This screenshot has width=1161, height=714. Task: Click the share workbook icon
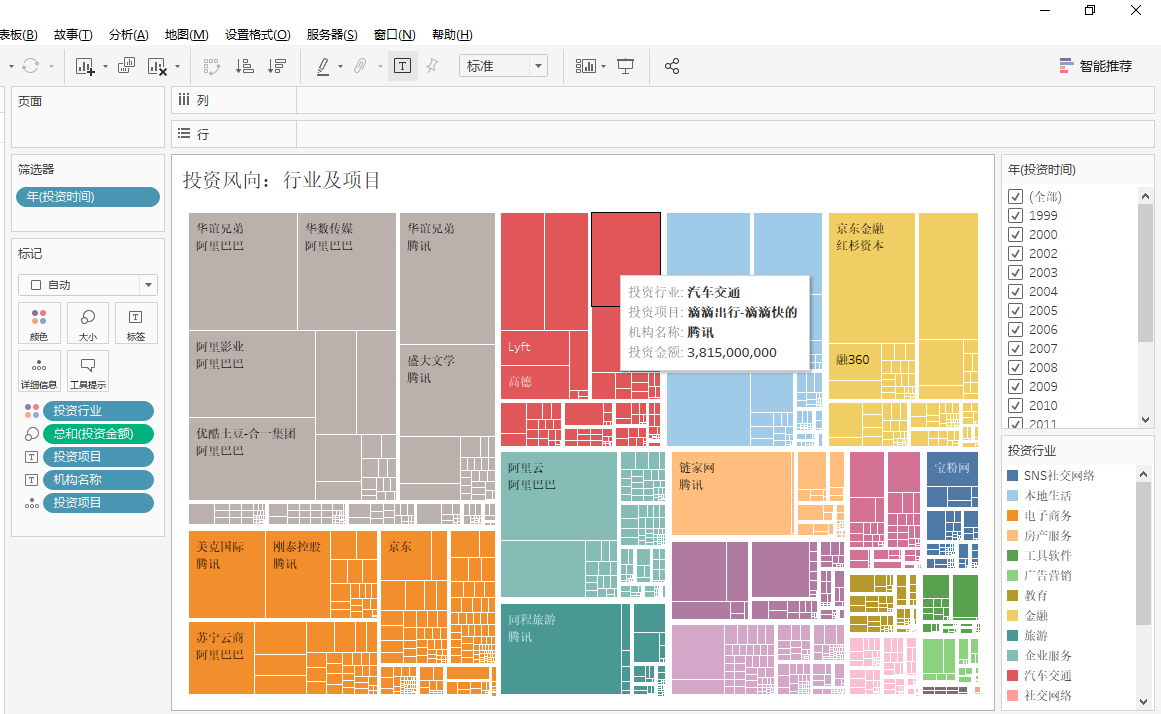672,67
